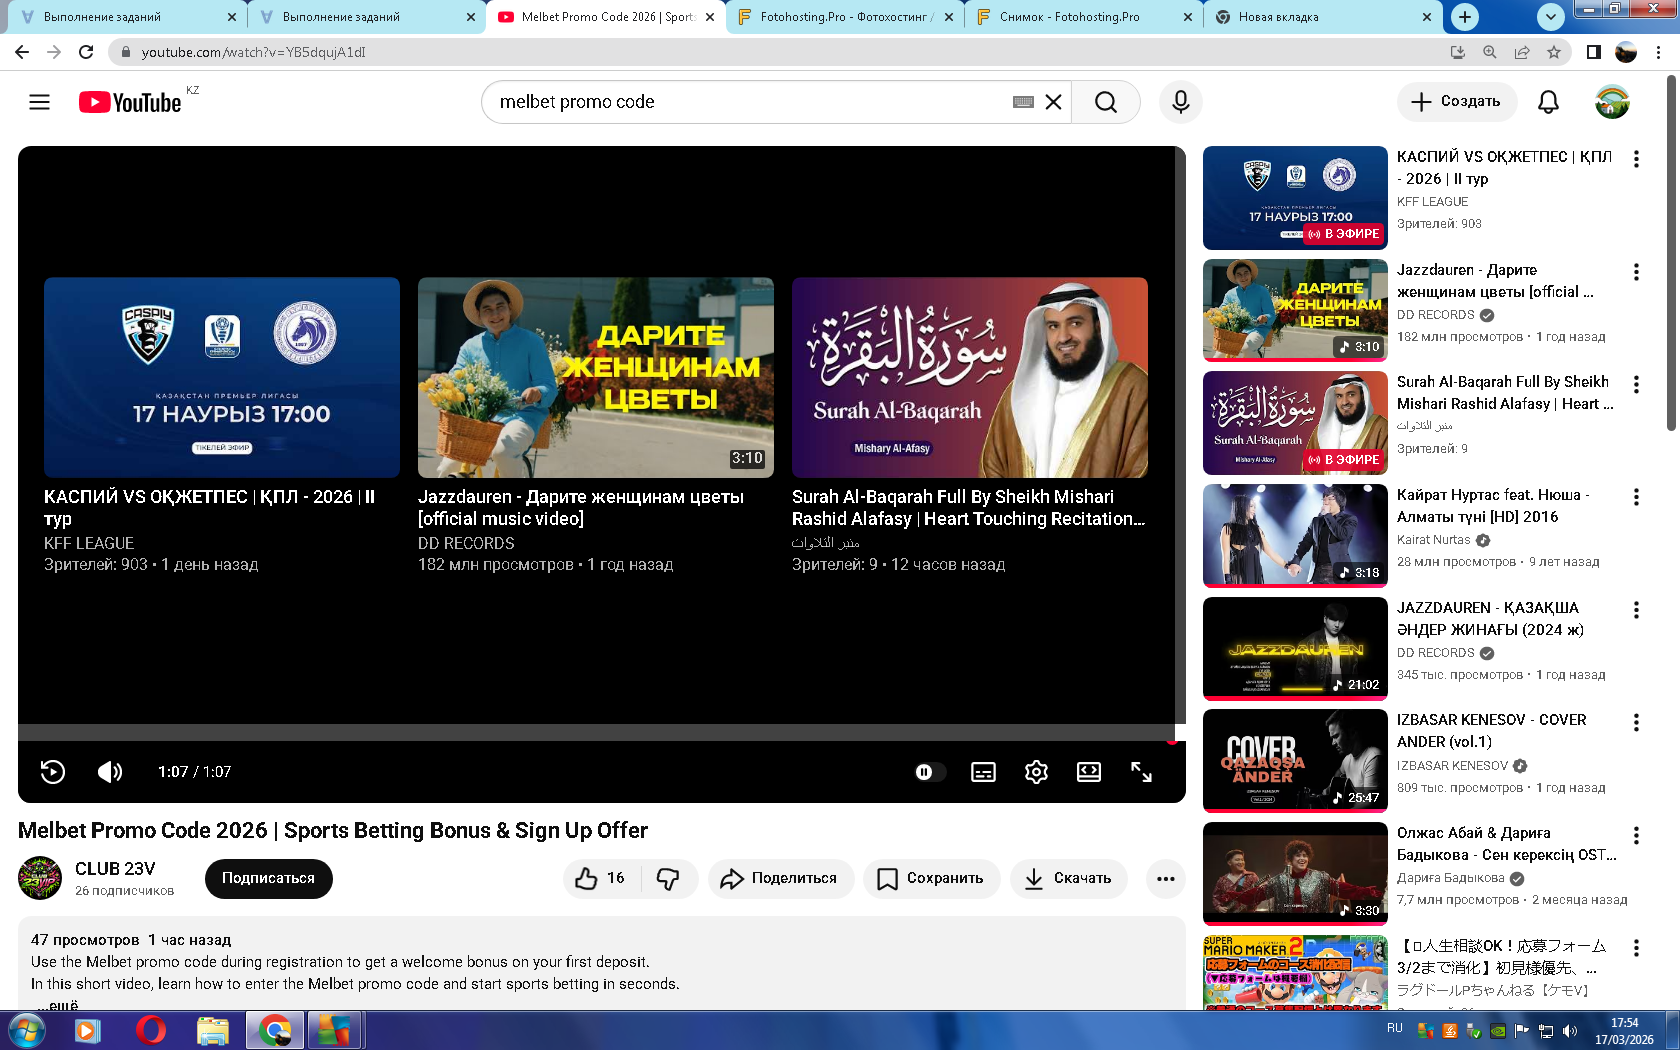The width and height of the screenshot is (1680, 1050).
Task: Open the browser zoom icon in address bar
Action: [x=1490, y=52]
